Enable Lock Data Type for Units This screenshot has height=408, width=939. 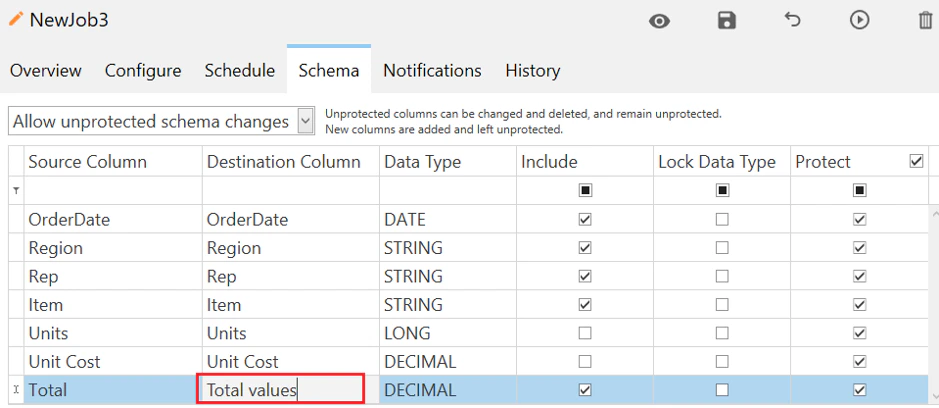[x=722, y=333]
